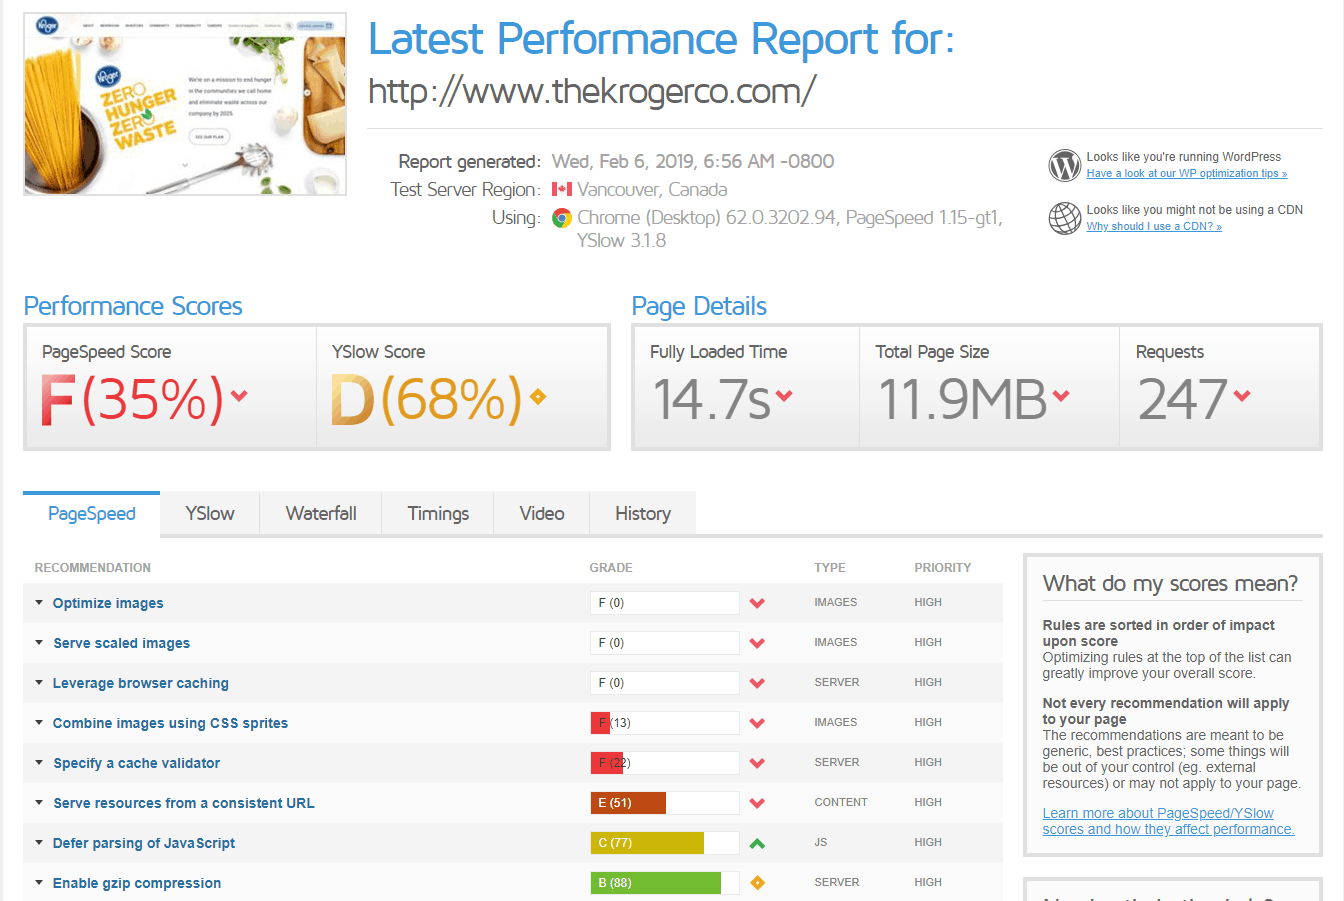
Task: Click the CONTENT type cell
Action: (841, 802)
